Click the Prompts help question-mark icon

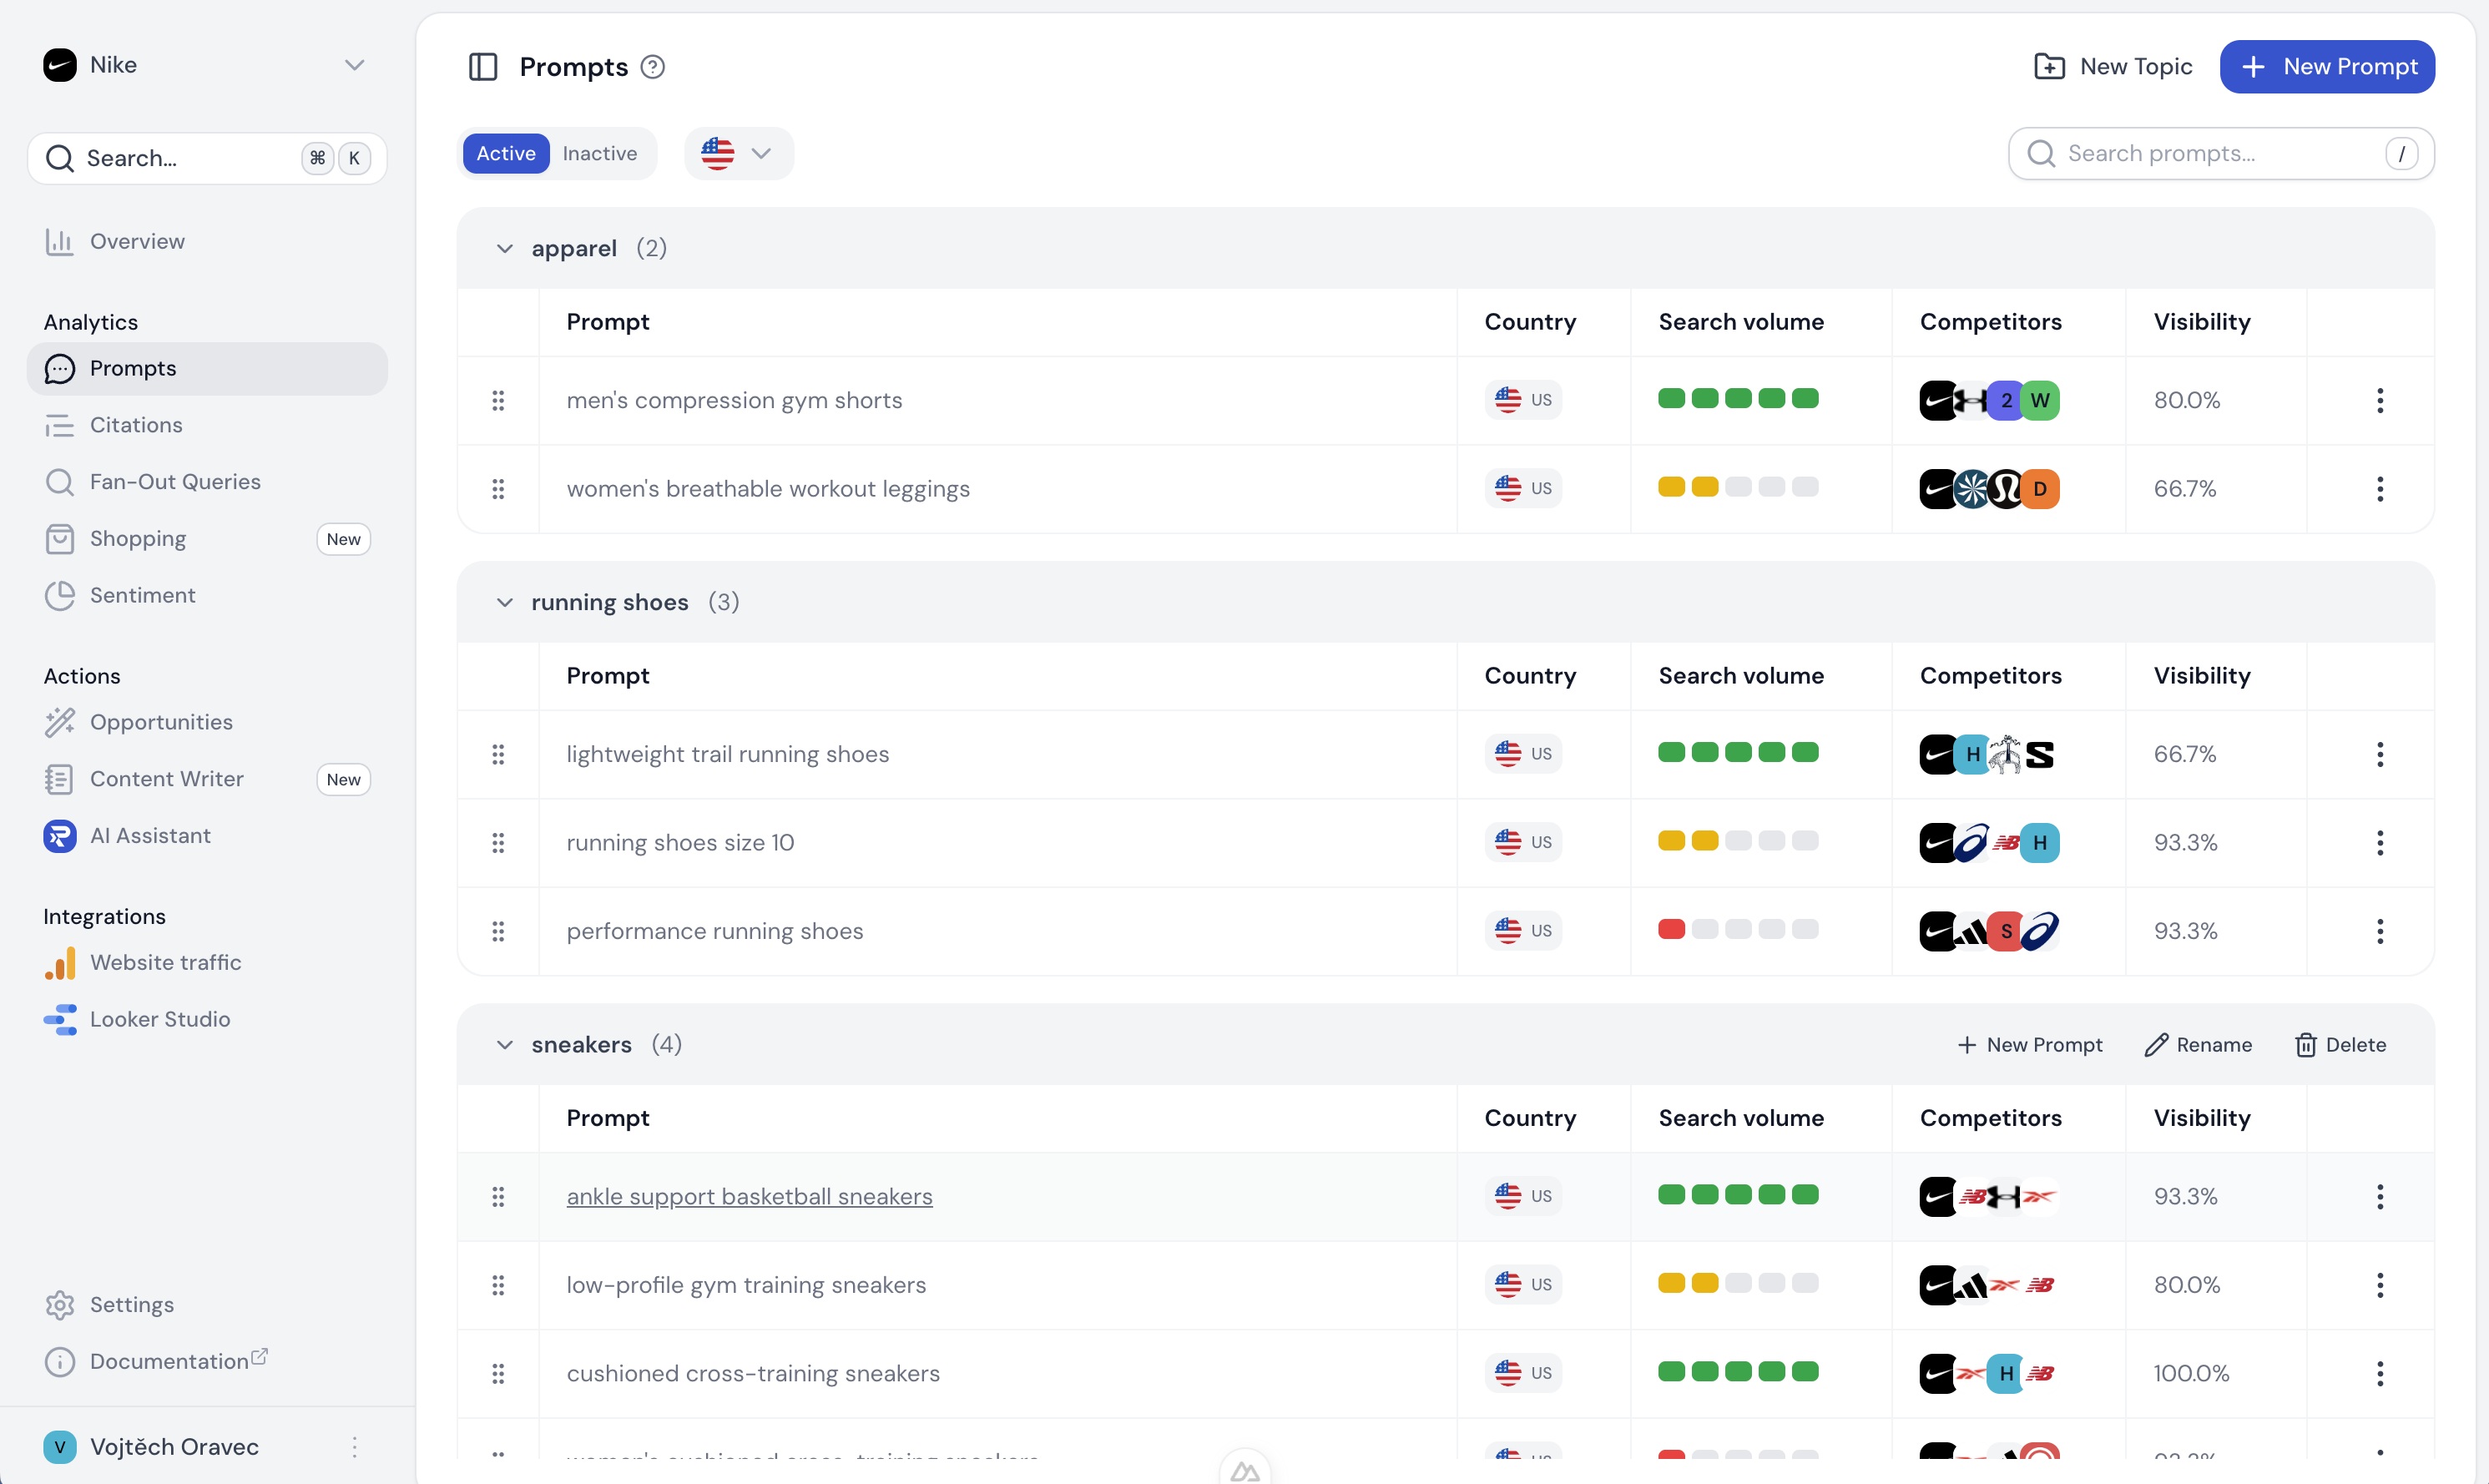point(652,67)
